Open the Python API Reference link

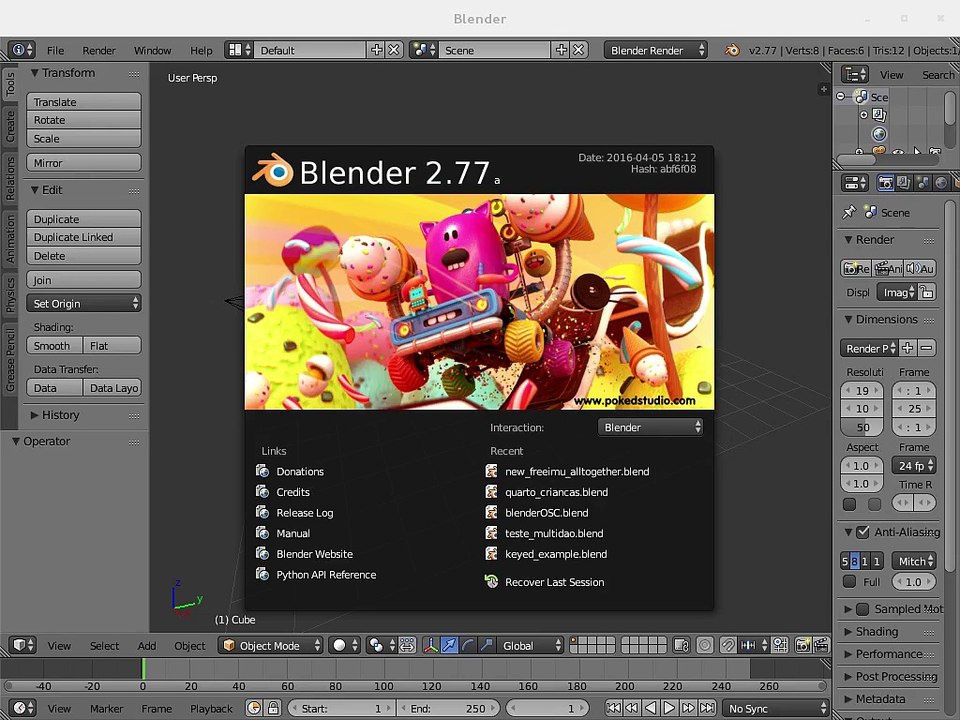326,574
